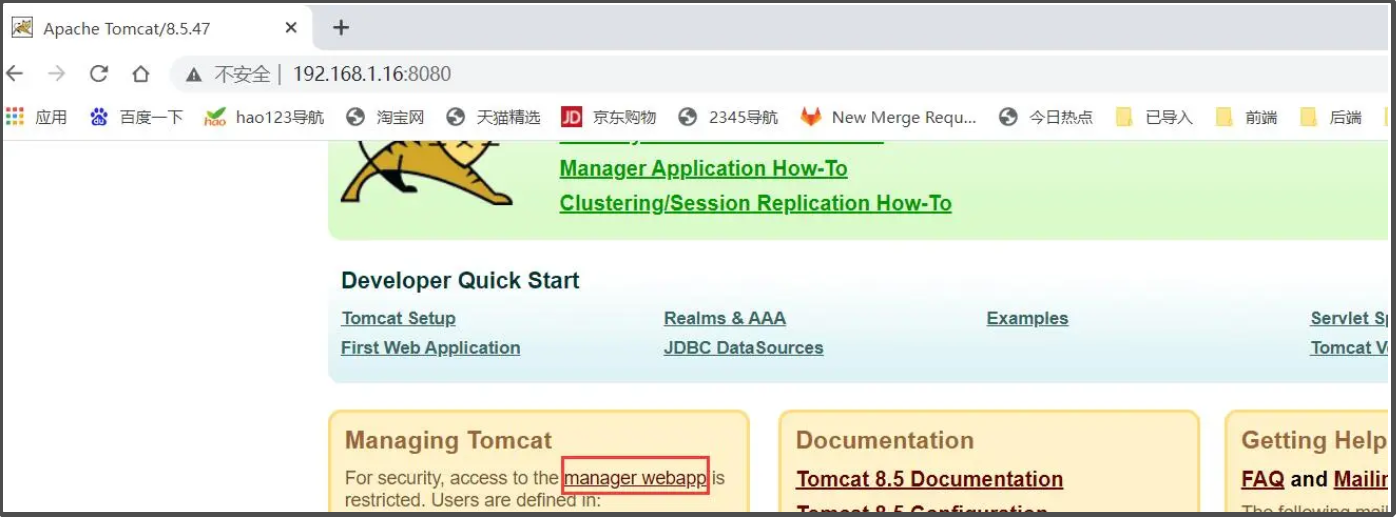The height and width of the screenshot is (518, 1400).
Task: Open the 淘宝网 bookmark
Action: [x=385, y=117]
